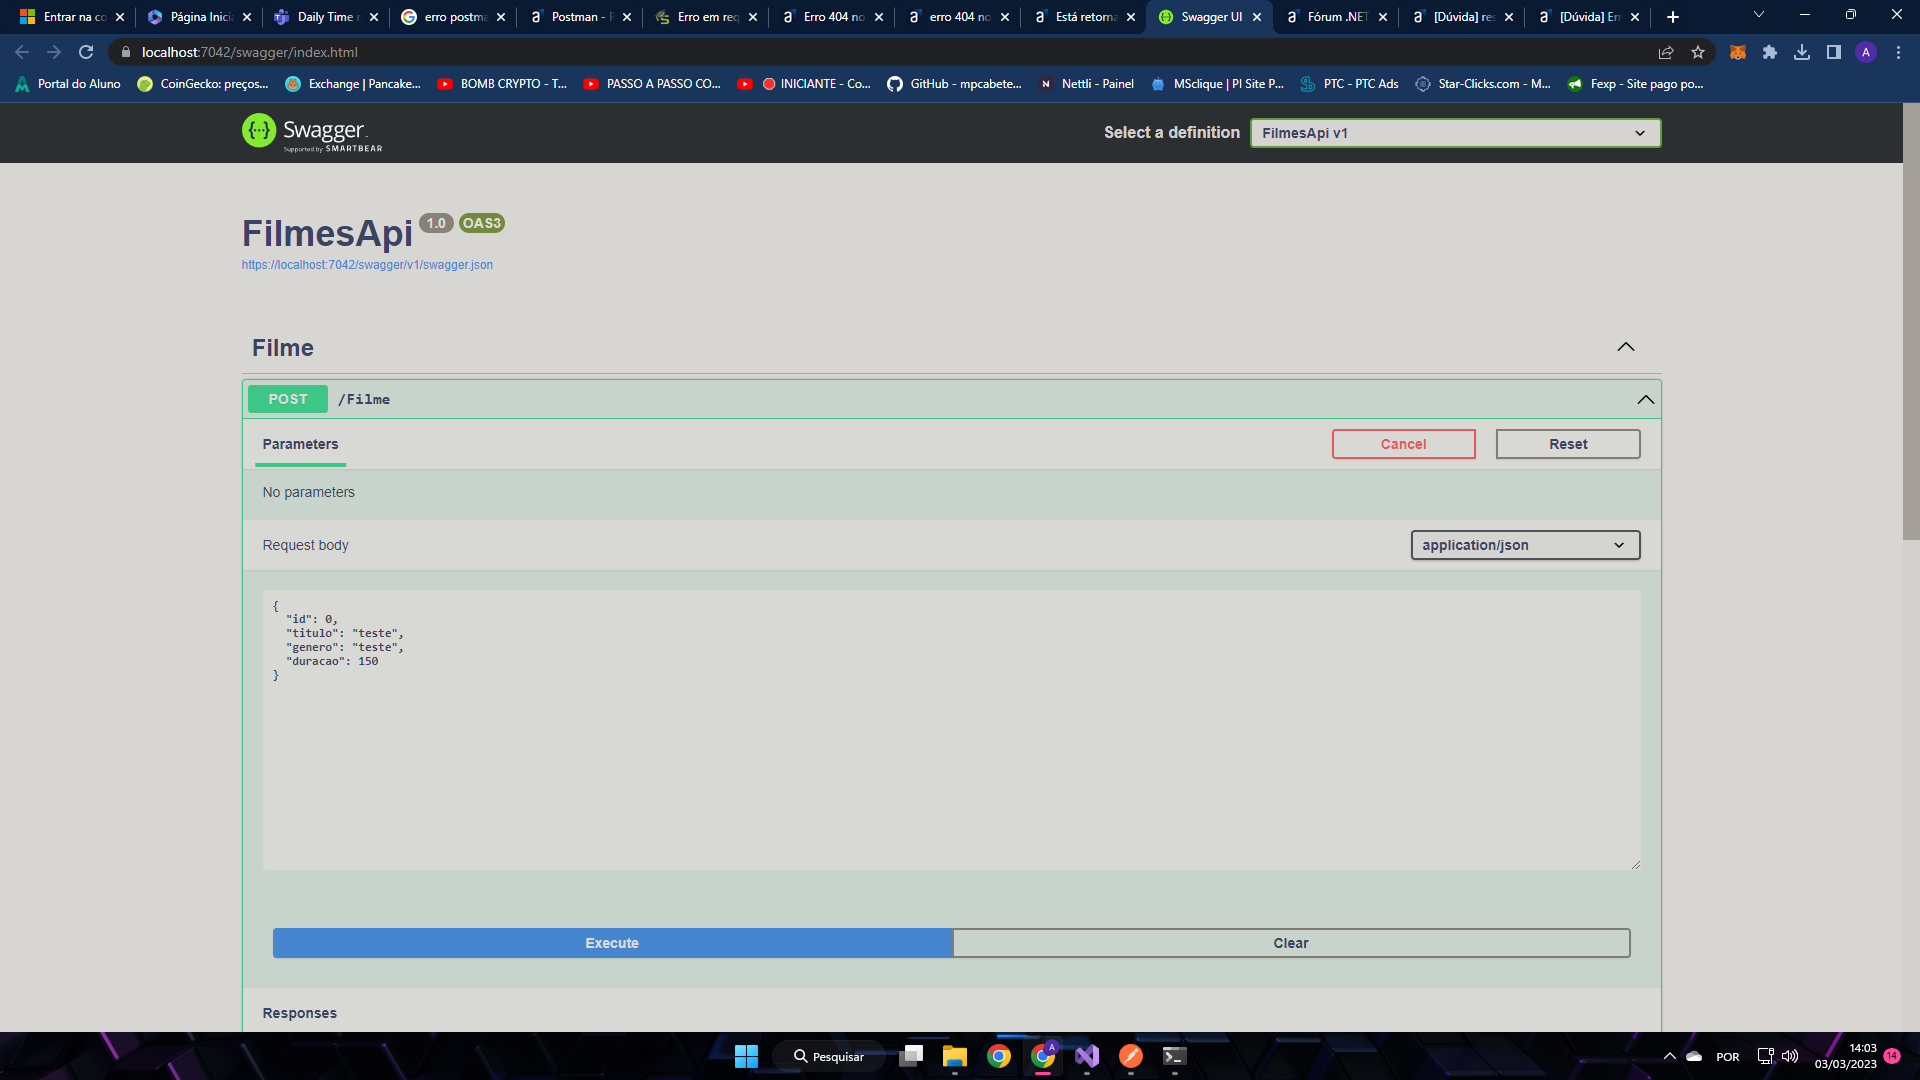Open the browser Downloads icon
The image size is (1920, 1080).
[1802, 52]
